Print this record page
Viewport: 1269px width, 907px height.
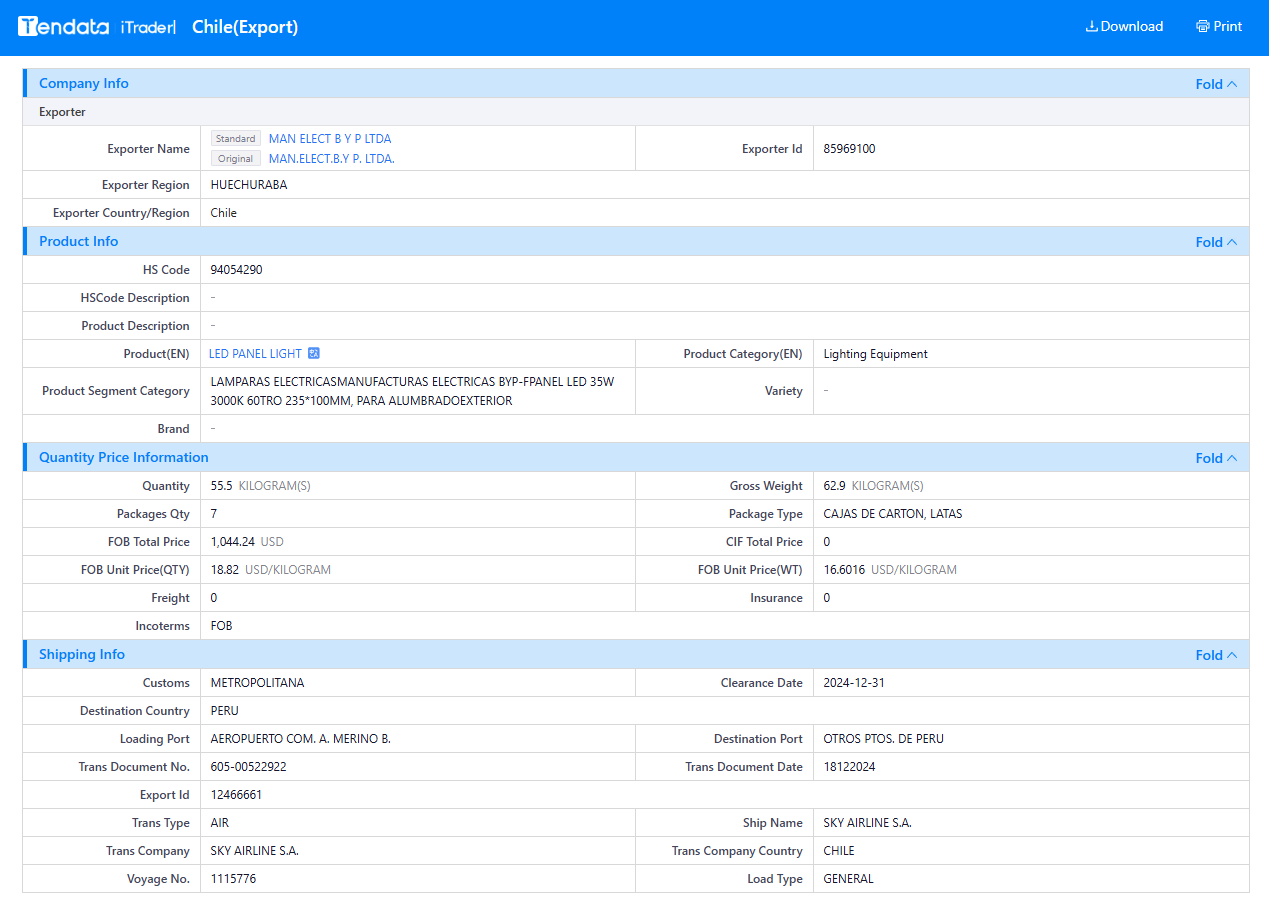(x=1219, y=27)
